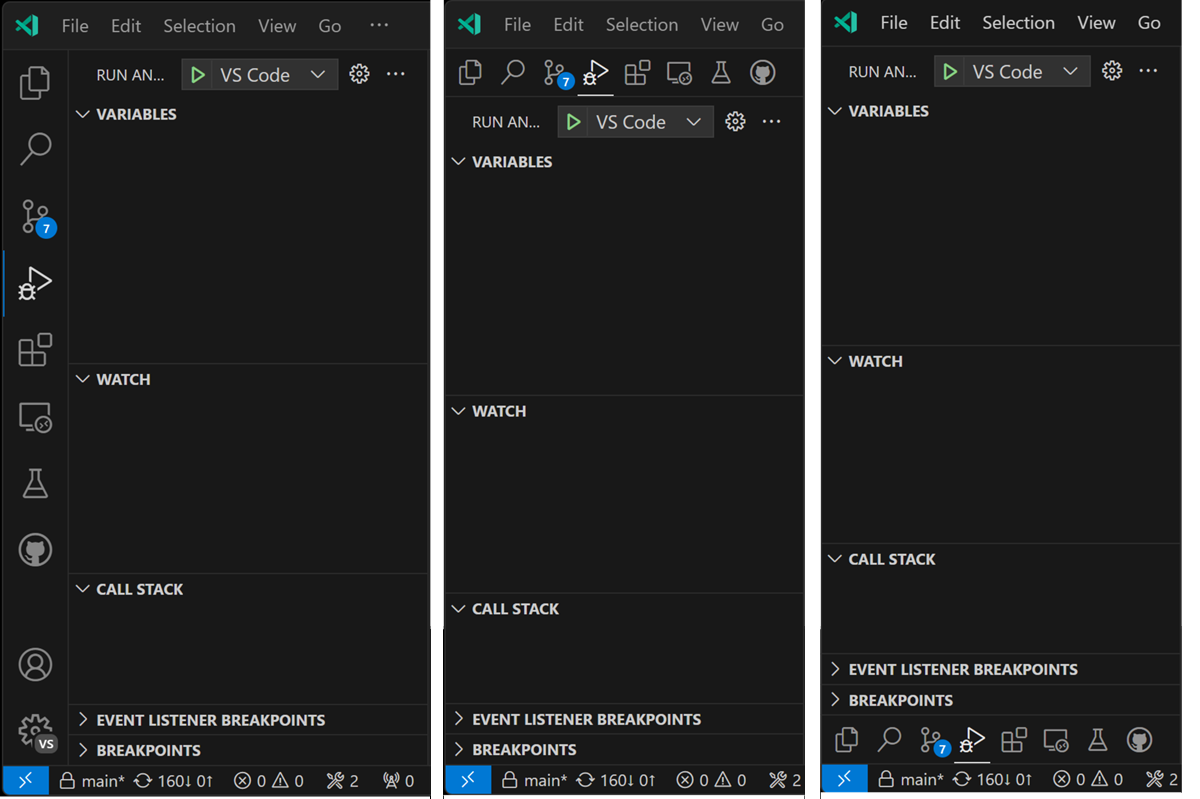Click the errors and warnings status indicator
This screenshot has height=799, width=1200.
[268, 780]
